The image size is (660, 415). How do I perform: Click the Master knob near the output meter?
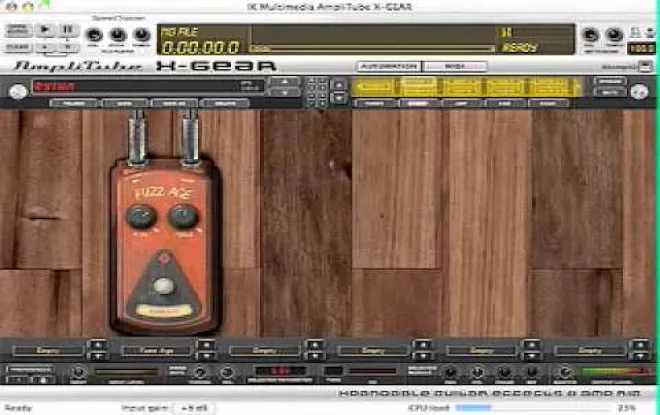pyautogui.click(x=564, y=372)
